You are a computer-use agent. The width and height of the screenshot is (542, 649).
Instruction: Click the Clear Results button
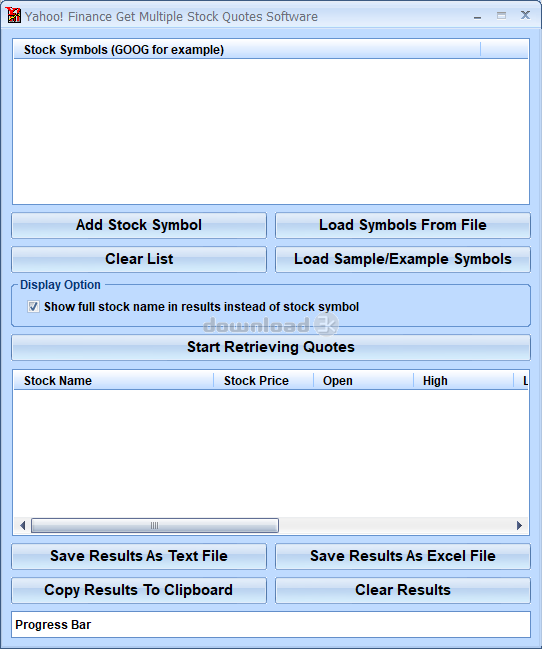[x=402, y=590]
